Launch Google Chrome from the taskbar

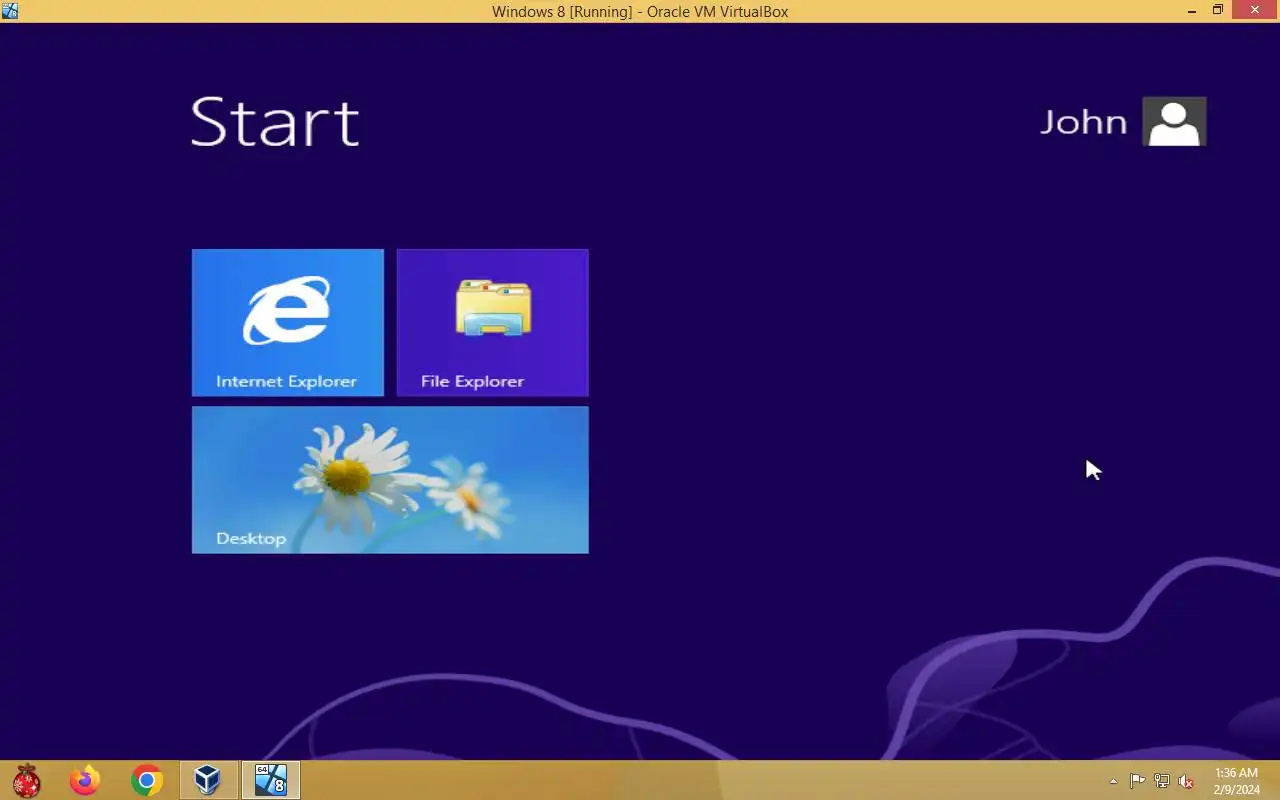[x=147, y=780]
